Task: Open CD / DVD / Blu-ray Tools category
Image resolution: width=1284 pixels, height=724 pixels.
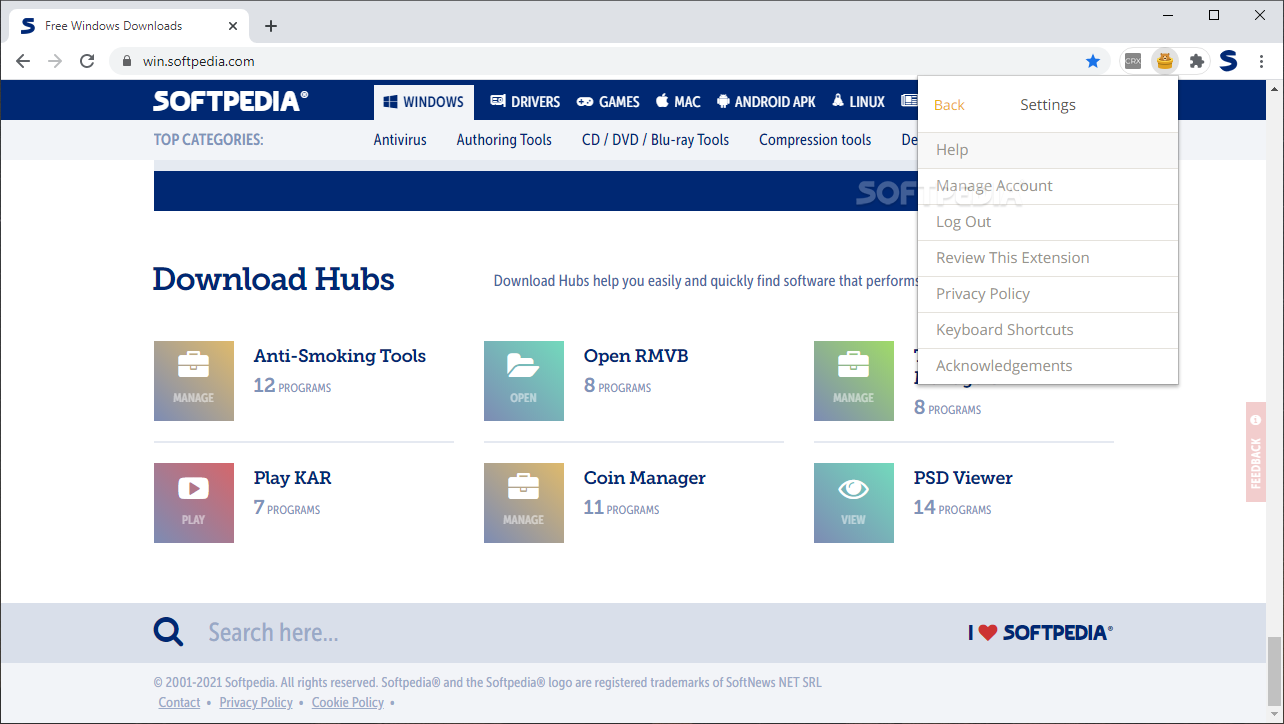Action: [655, 140]
